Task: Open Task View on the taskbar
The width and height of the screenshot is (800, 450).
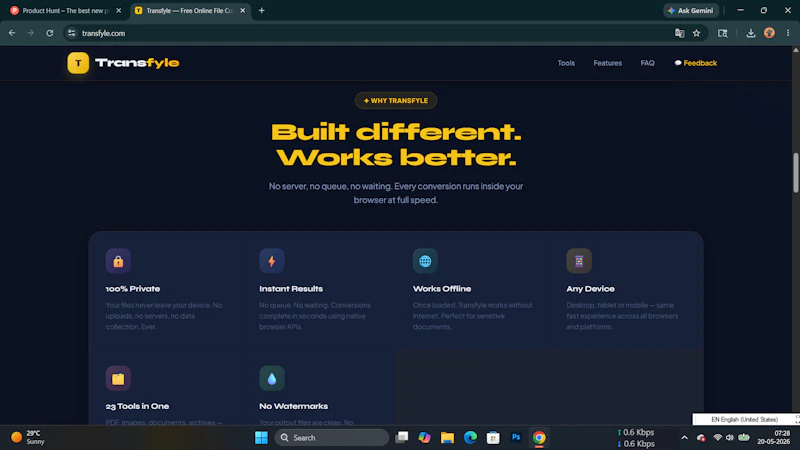Action: 402,437
